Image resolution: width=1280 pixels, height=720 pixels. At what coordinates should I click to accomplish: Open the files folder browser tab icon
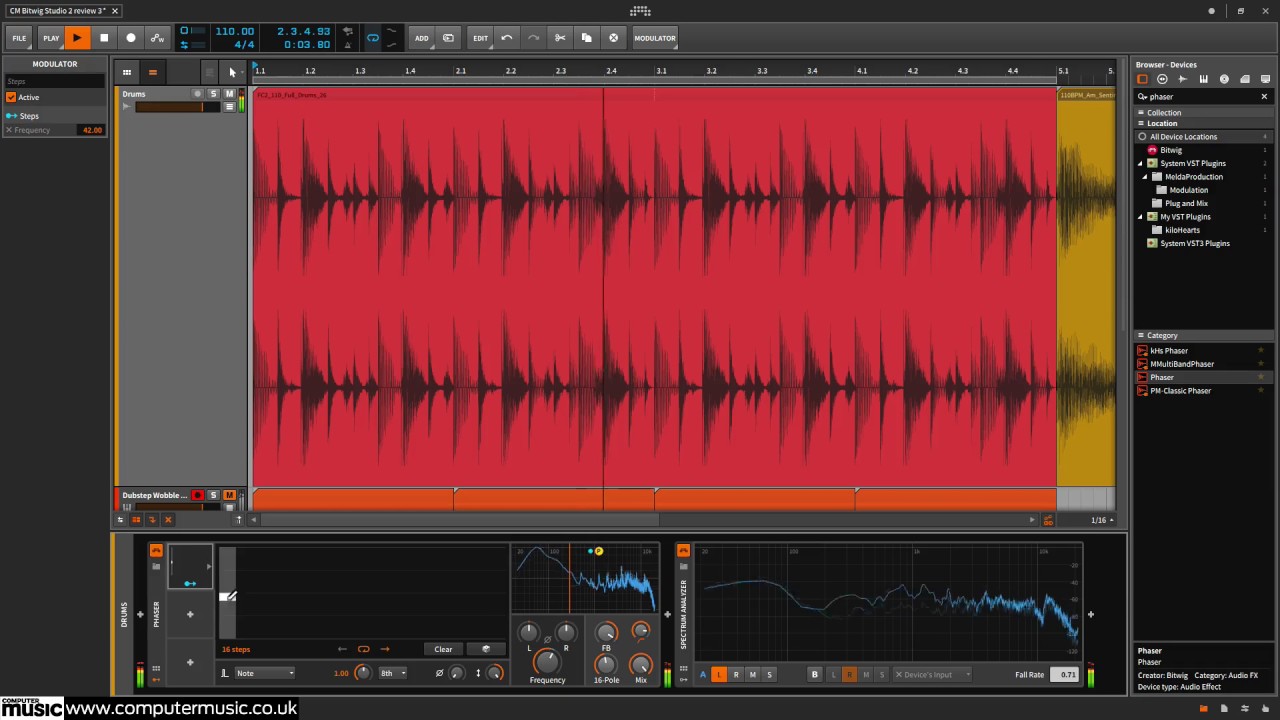1244,79
